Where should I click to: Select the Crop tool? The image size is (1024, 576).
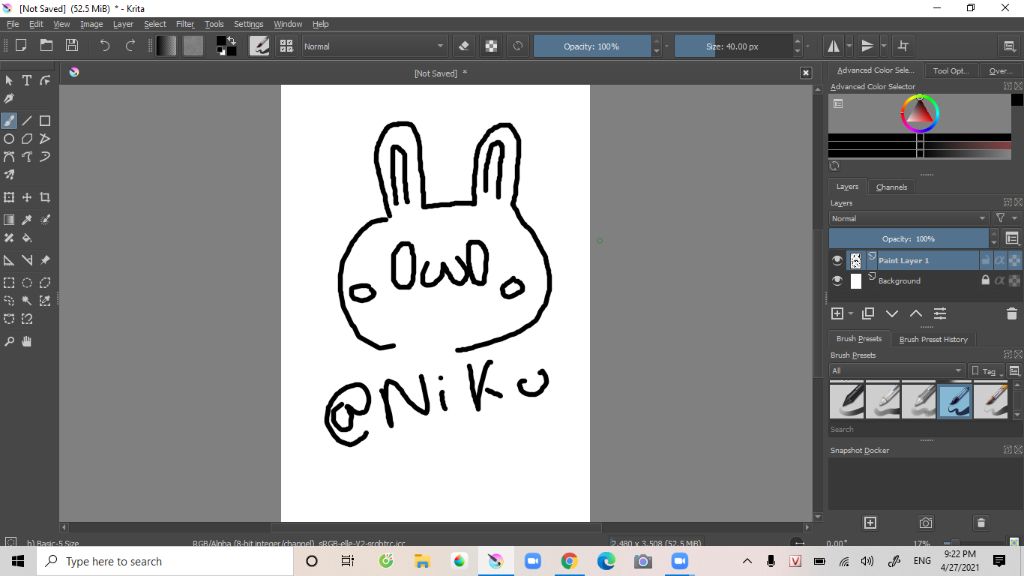[44, 197]
